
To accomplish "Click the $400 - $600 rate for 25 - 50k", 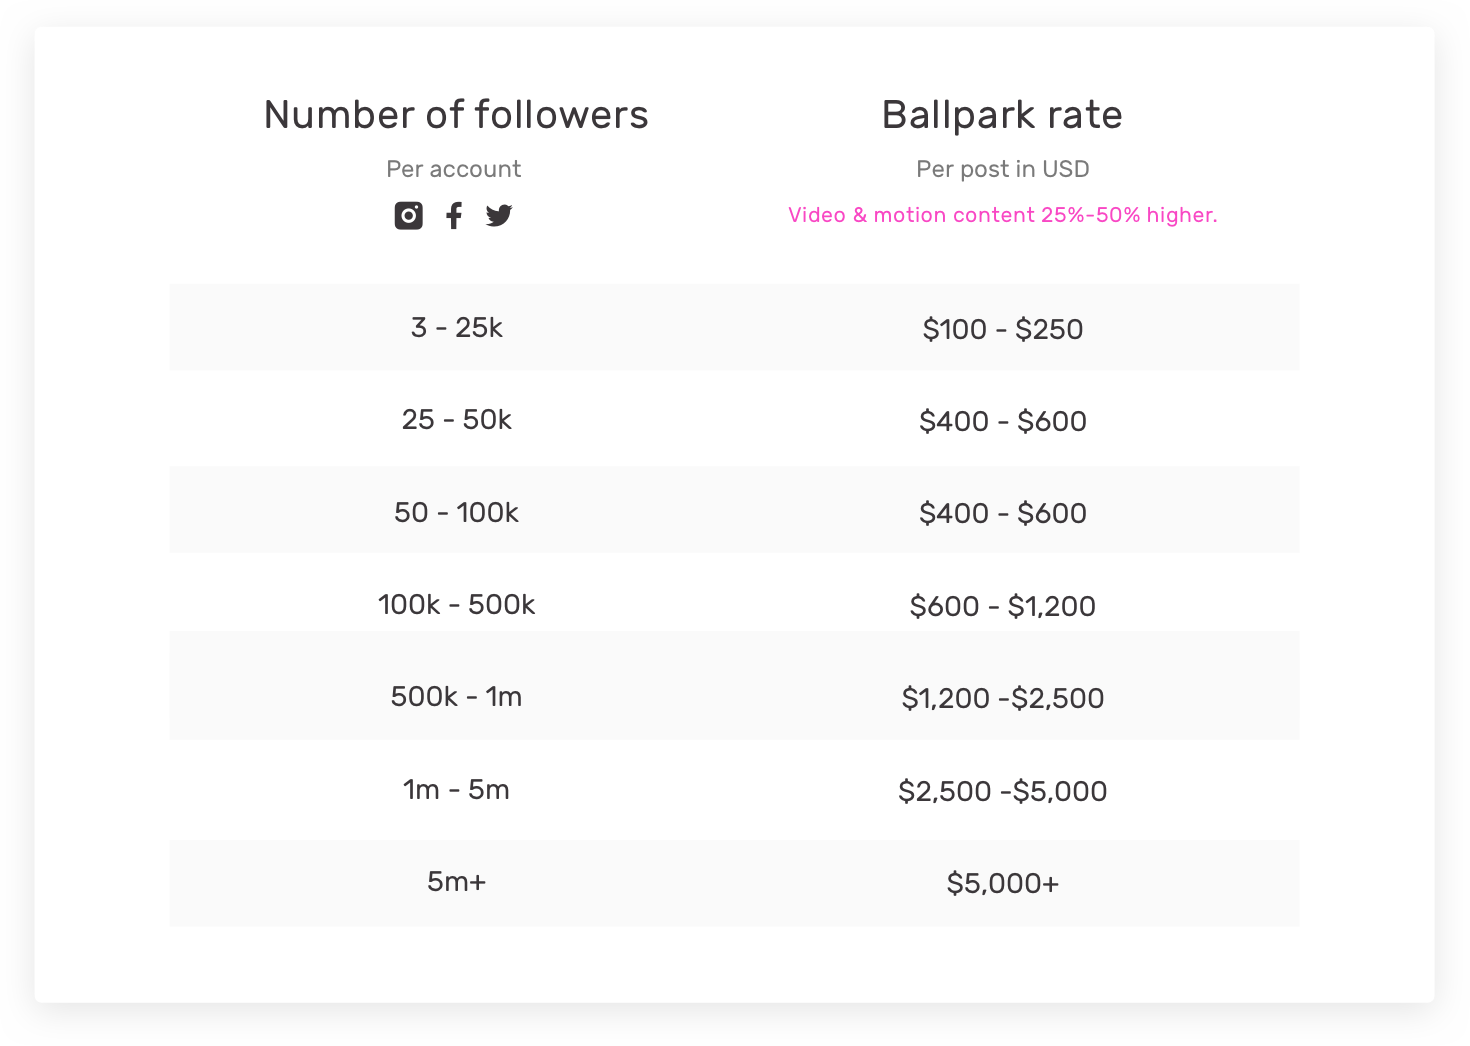I will pos(1002,421).
